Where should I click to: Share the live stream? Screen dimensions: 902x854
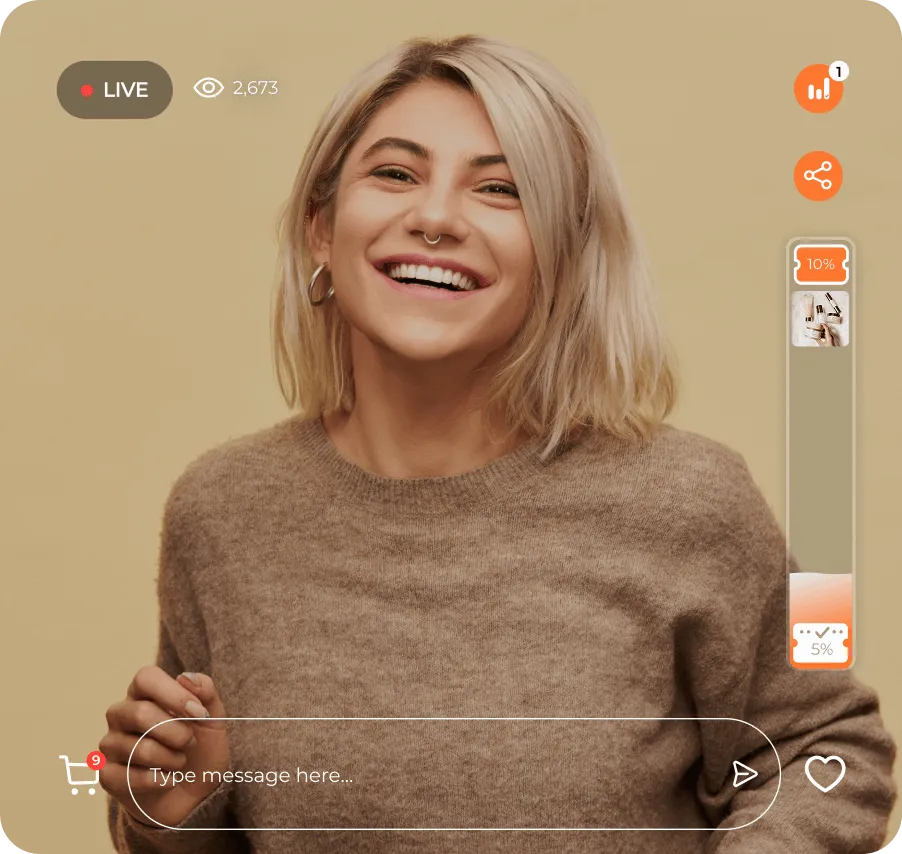point(818,176)
